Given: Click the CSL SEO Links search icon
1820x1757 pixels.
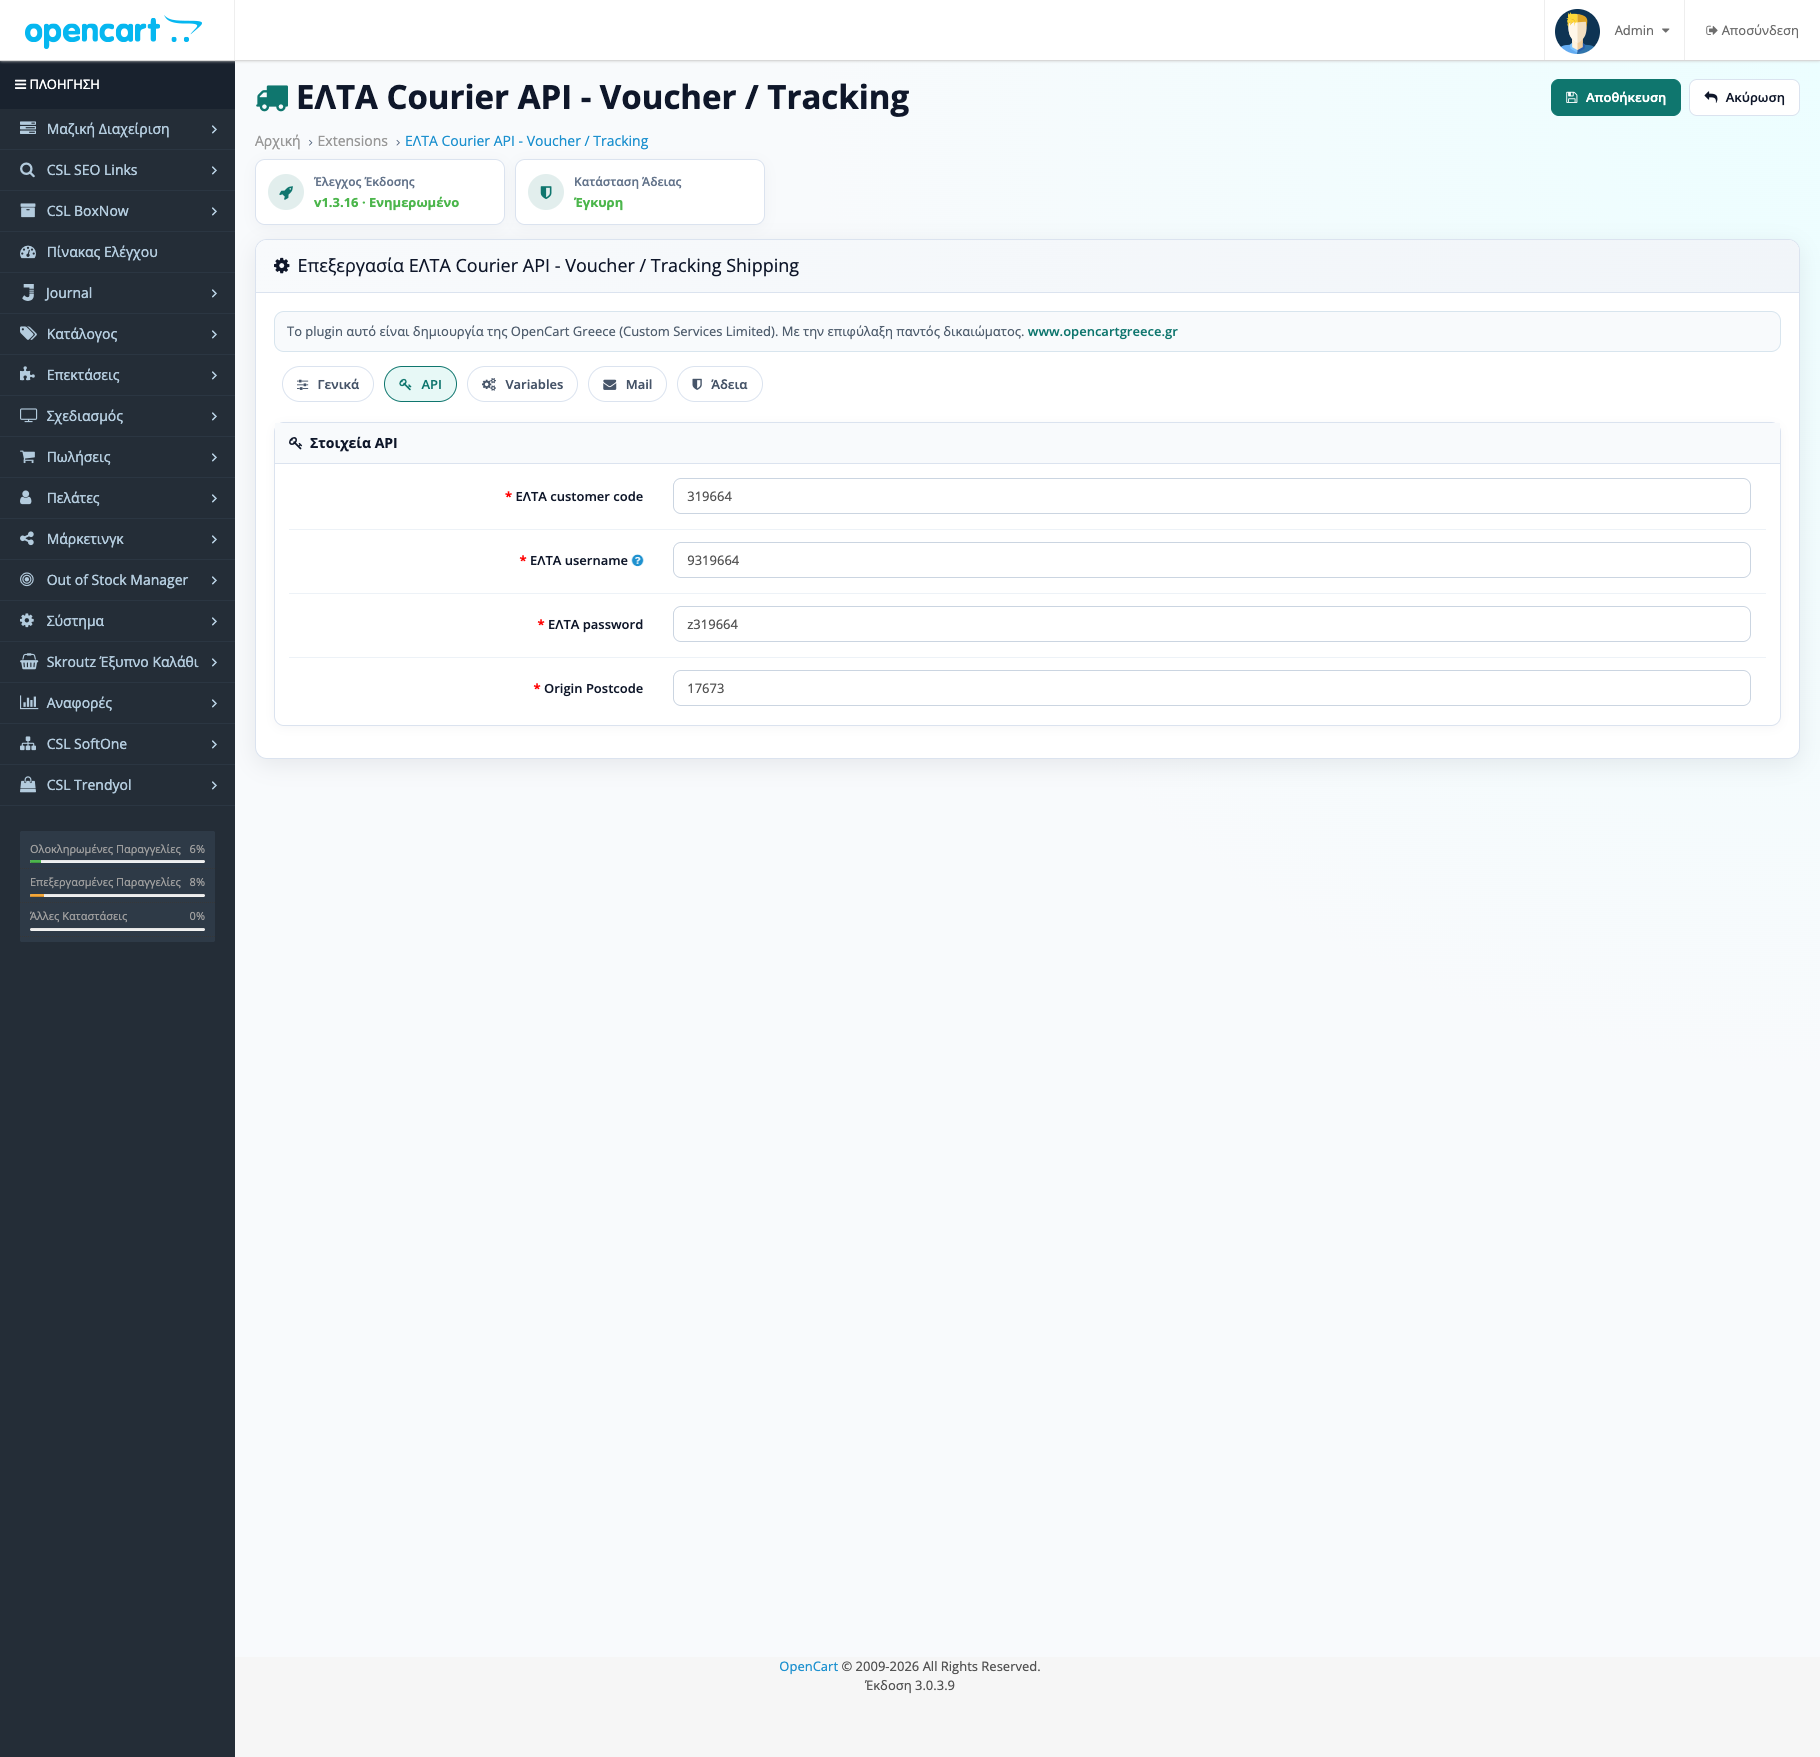Looking at the screenshot, I should [28, 170].
